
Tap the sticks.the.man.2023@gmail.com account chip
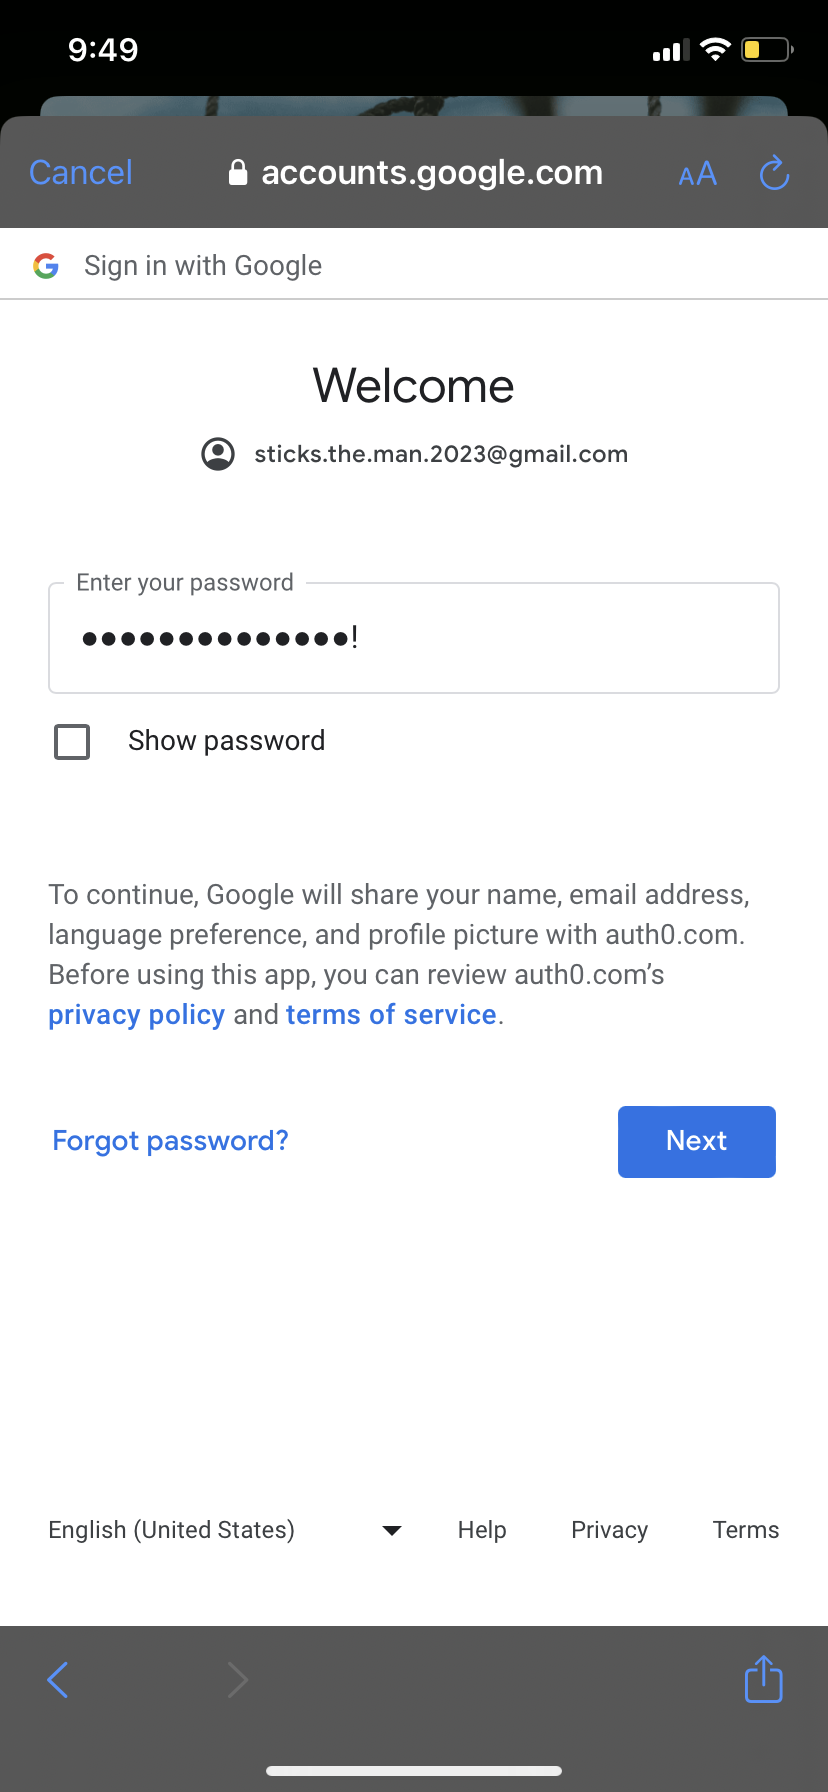pyautogui.click(x=414, y=454)
